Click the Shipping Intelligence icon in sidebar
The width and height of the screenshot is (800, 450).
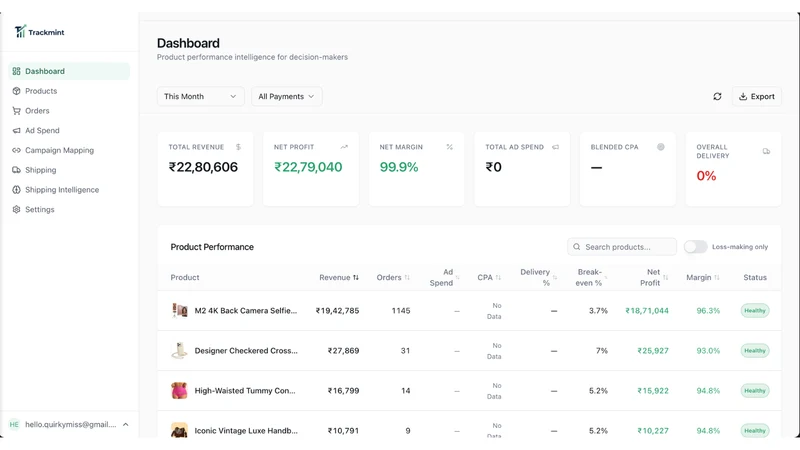[16, 190]
